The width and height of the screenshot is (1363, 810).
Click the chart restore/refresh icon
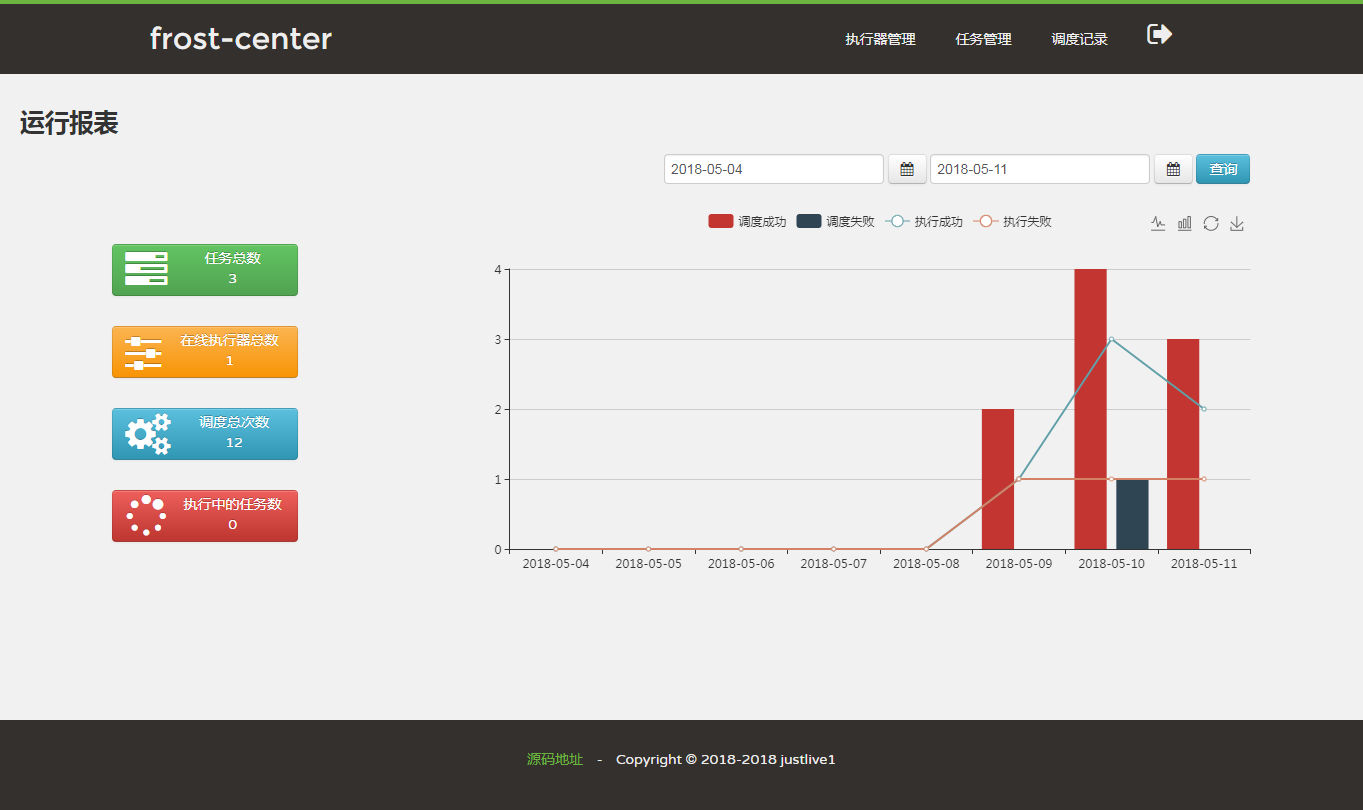click(1211, 223)
